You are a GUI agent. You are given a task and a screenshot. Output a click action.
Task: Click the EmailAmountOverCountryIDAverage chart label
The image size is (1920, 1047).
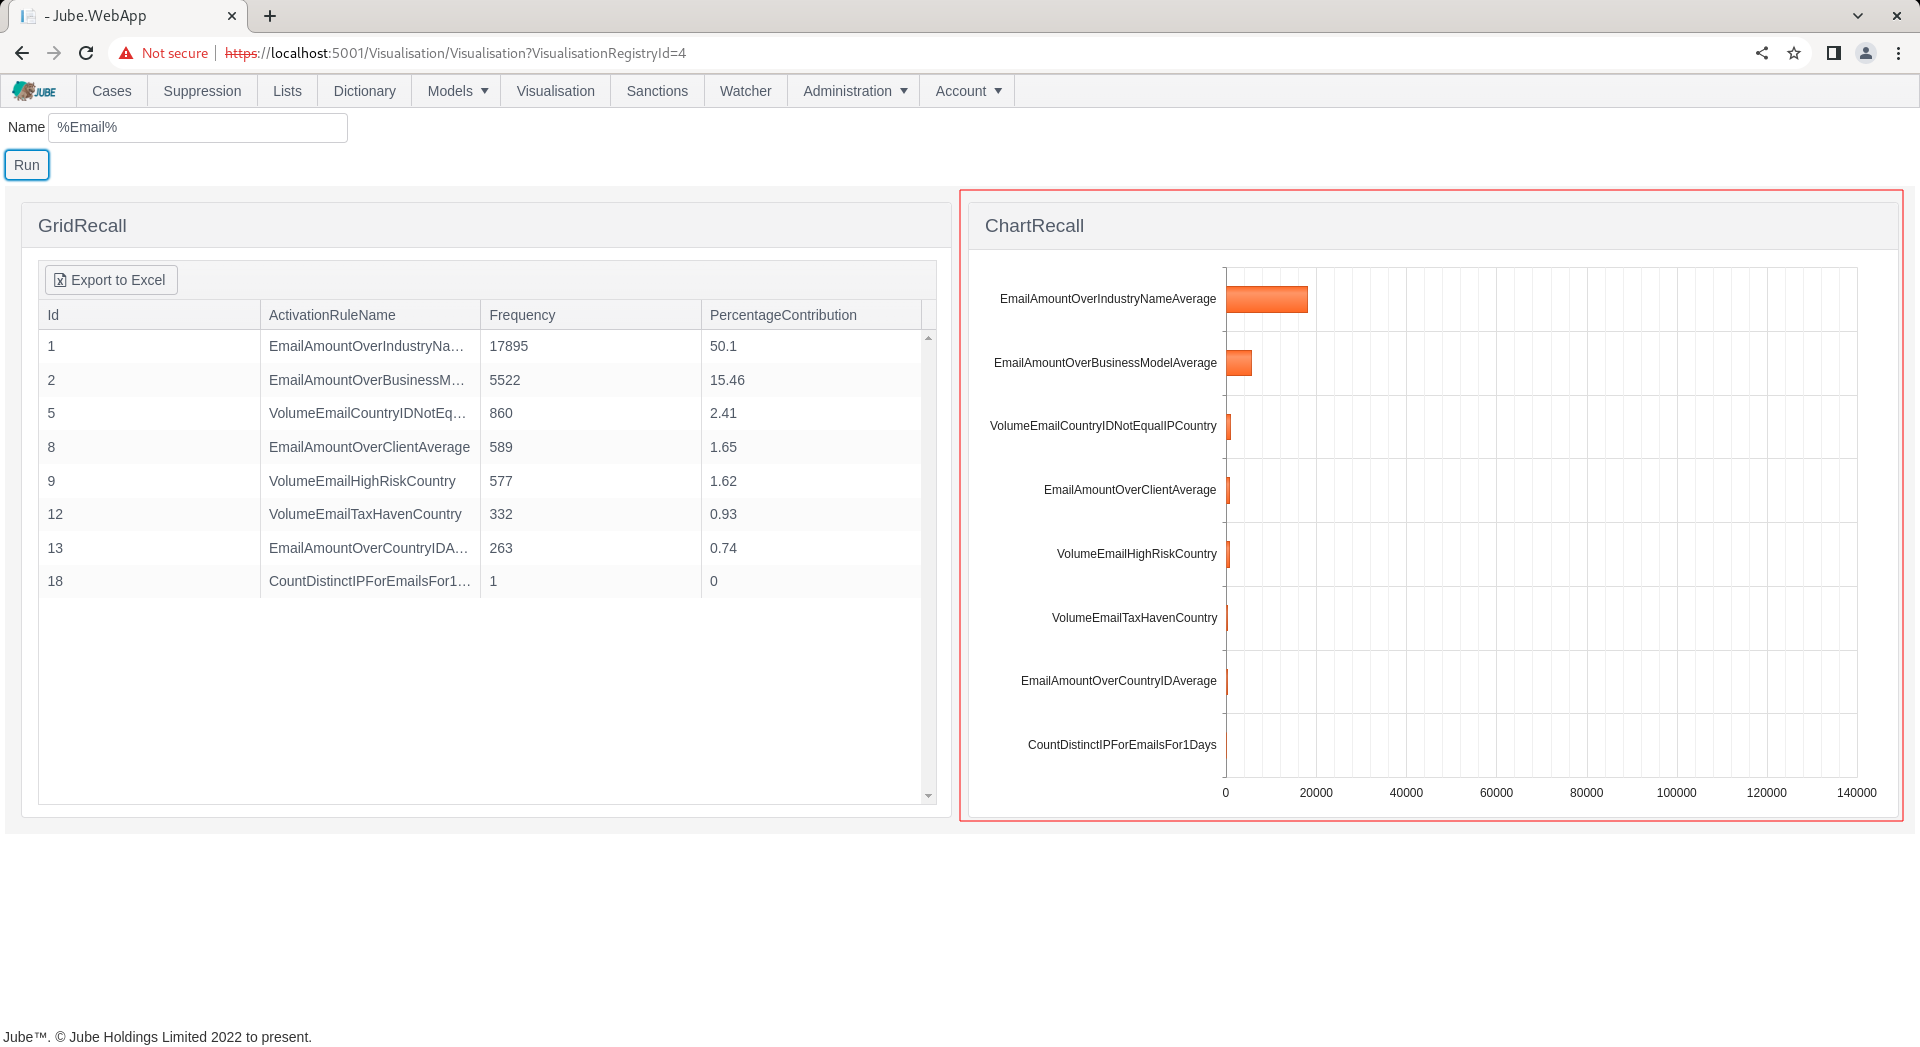tap(1118, 681)
